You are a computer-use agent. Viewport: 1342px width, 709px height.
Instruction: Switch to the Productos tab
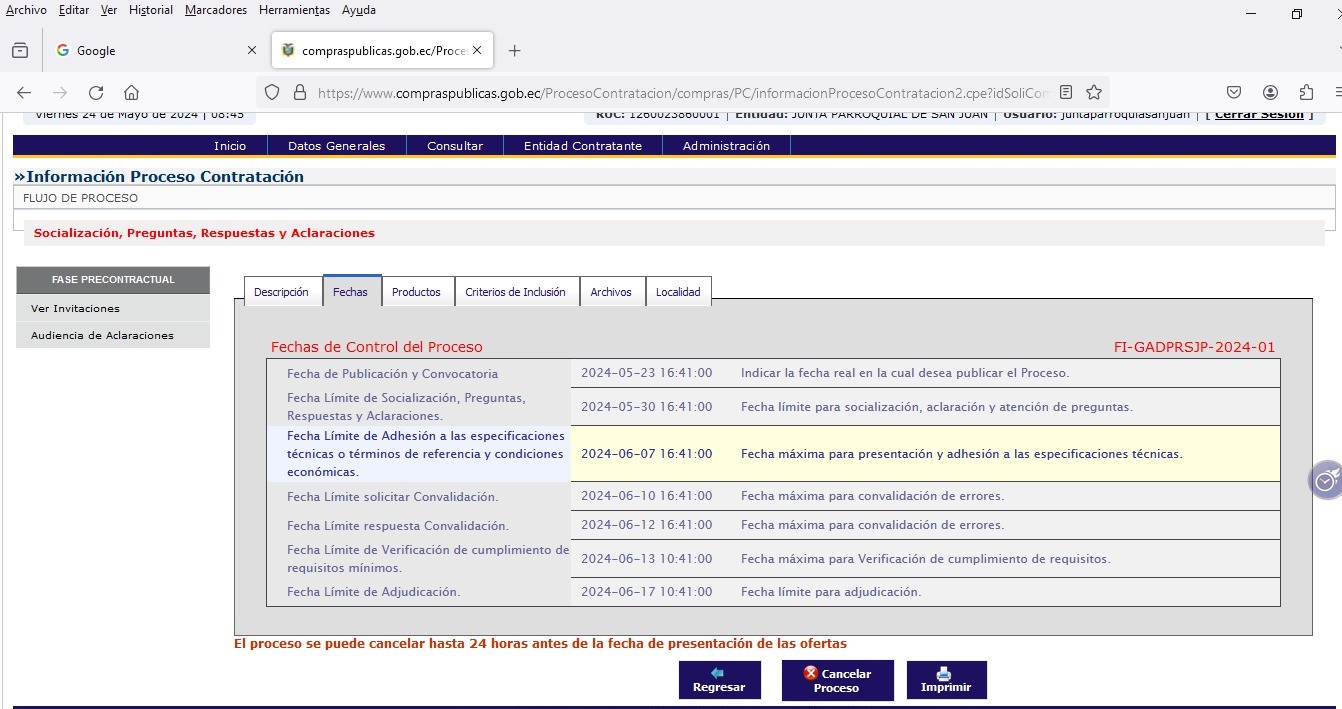pyautogui.click(x=416, y=292)
